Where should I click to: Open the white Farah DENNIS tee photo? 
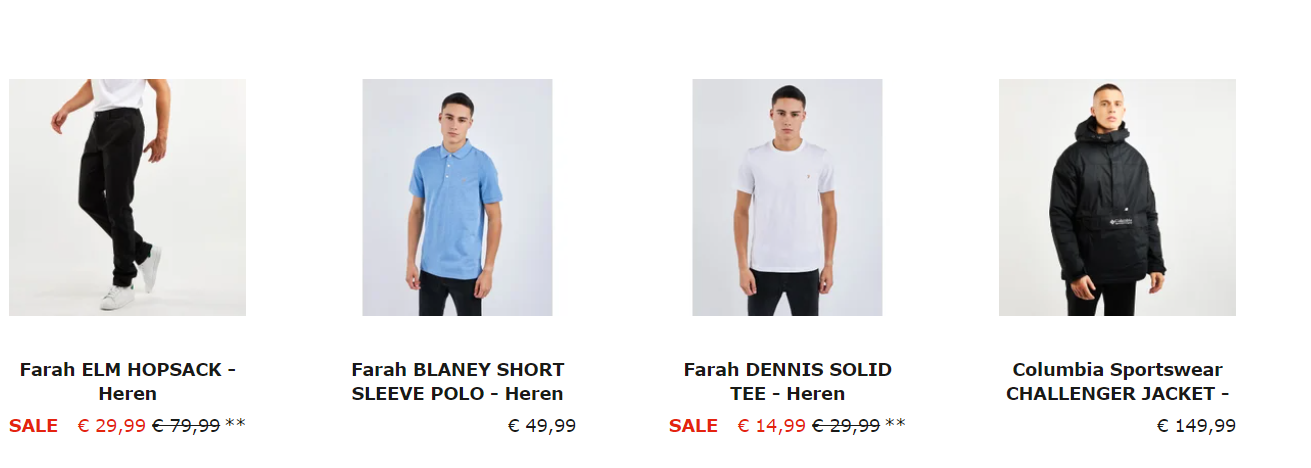tap(787, 197)
